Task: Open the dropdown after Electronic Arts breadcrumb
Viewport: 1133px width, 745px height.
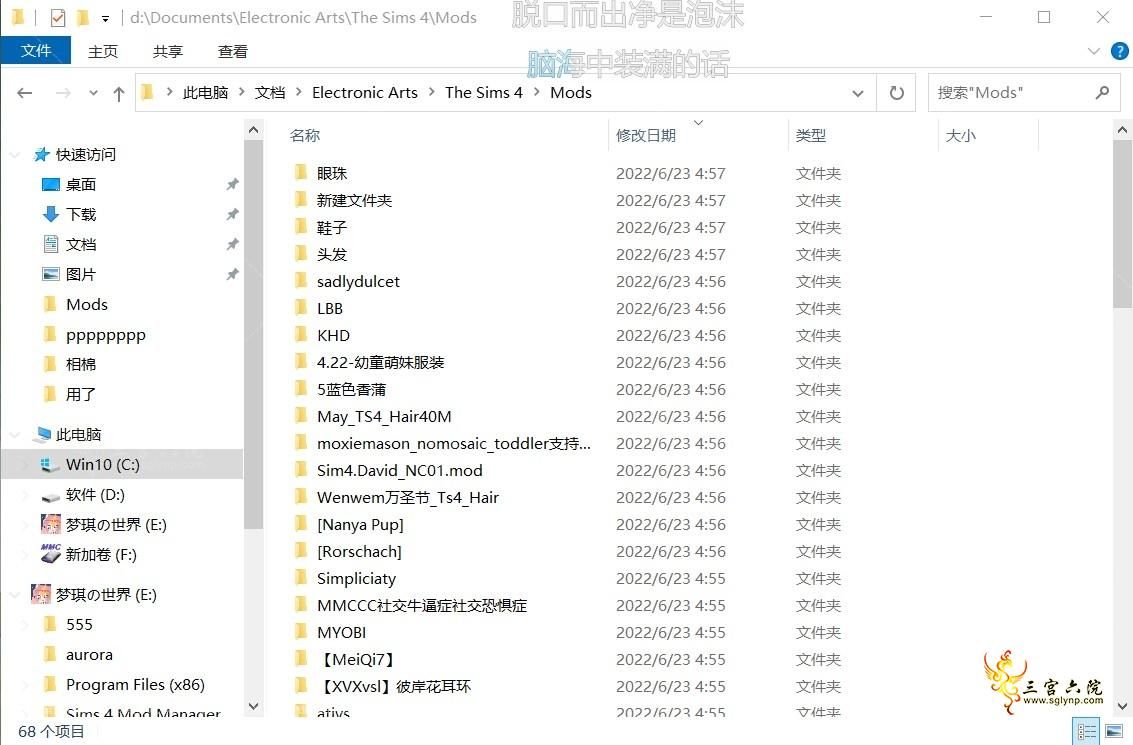Action: click(x=431, y=92)
